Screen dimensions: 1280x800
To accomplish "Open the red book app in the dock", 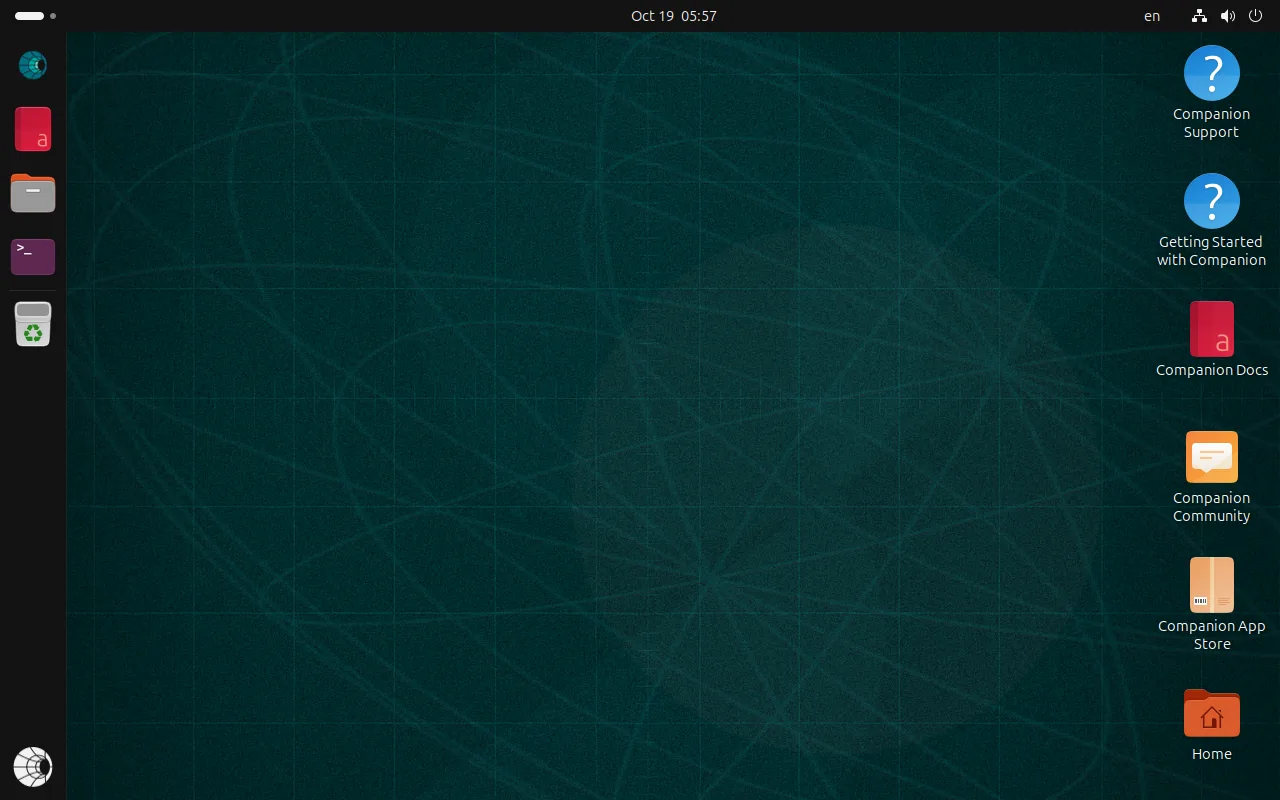I will point(33,129).
